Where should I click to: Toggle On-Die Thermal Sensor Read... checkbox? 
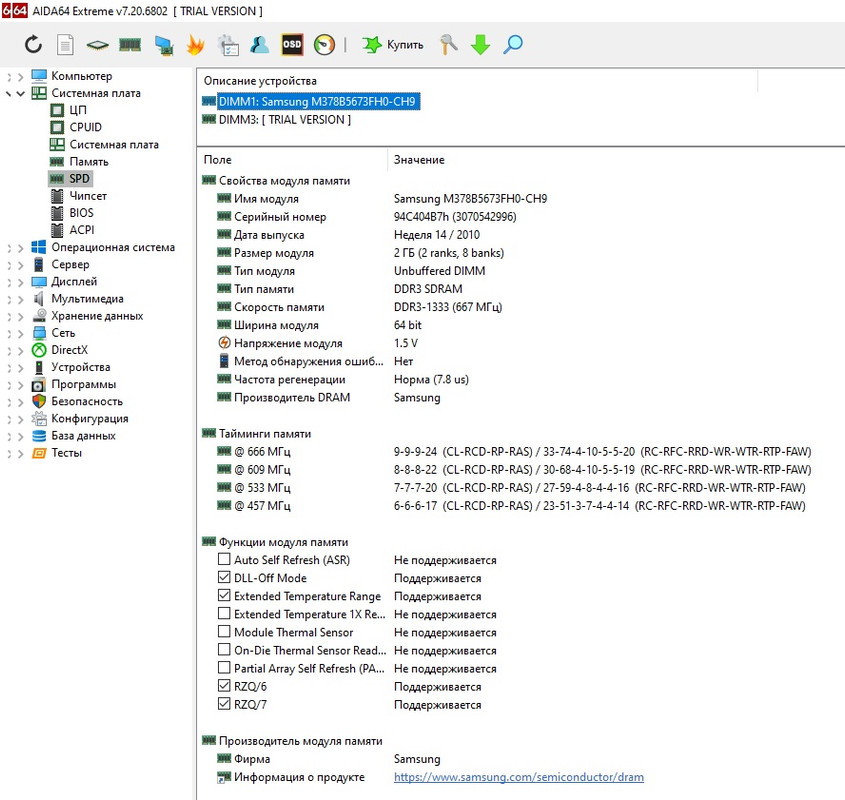pos(224,650)
